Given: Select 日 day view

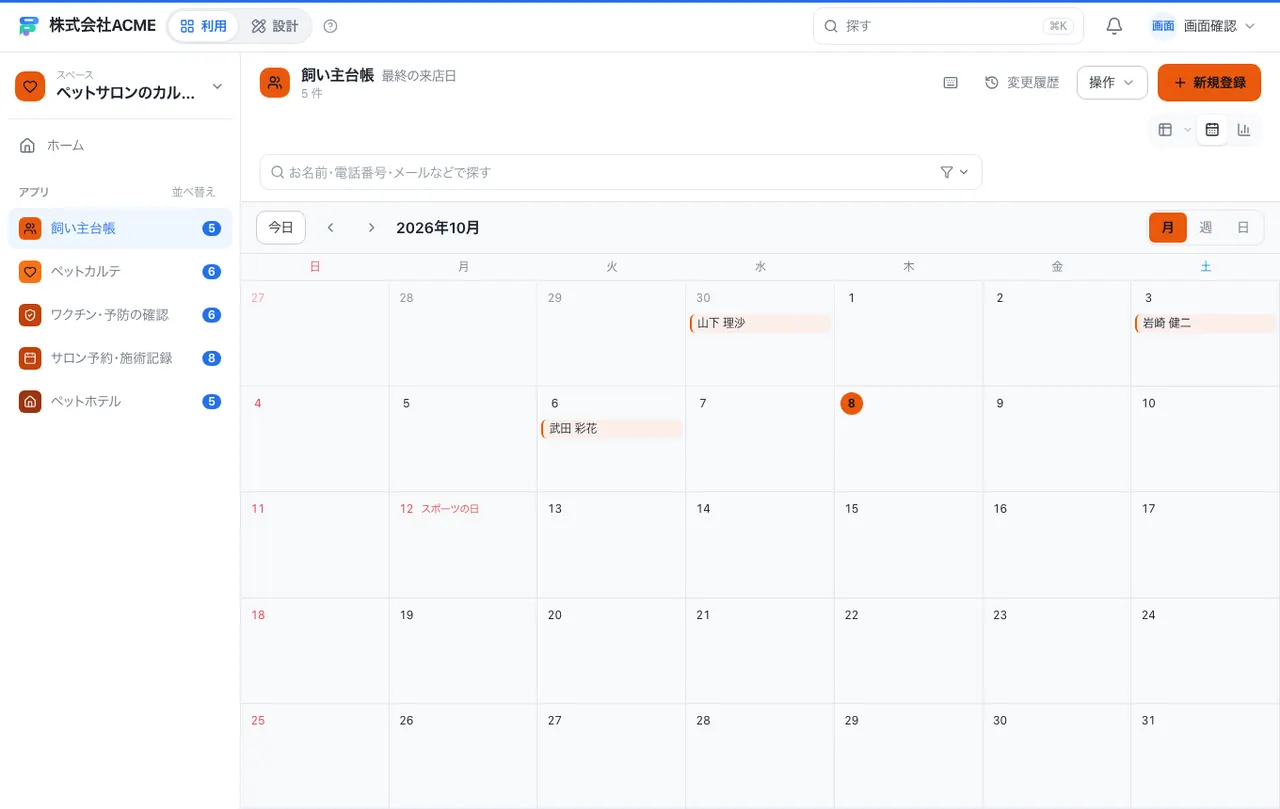Looking at the screenshot, I should pos(1243,228).
